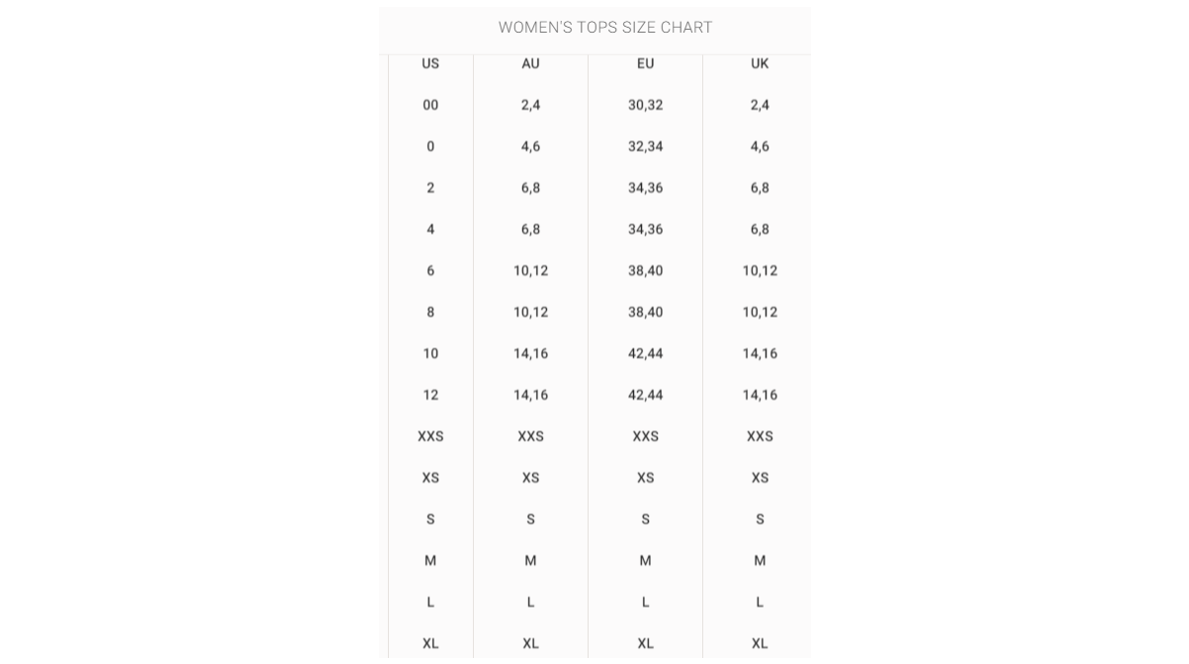Select the EU column header
This screenshot has height=664, width=1189.
[x=645, y=64]
